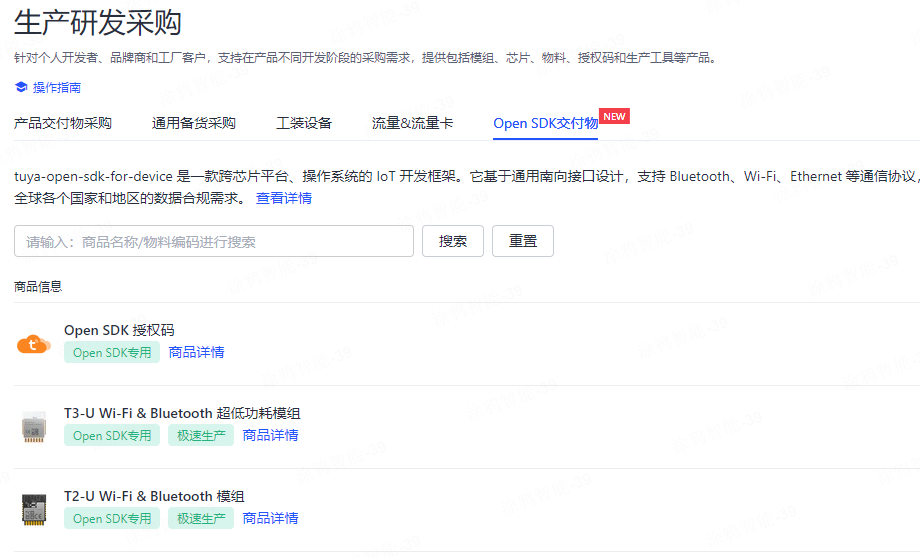
Task: Open 商品详情 for the T3-U module
Action: pyautogui.click(x=270, y=435)
